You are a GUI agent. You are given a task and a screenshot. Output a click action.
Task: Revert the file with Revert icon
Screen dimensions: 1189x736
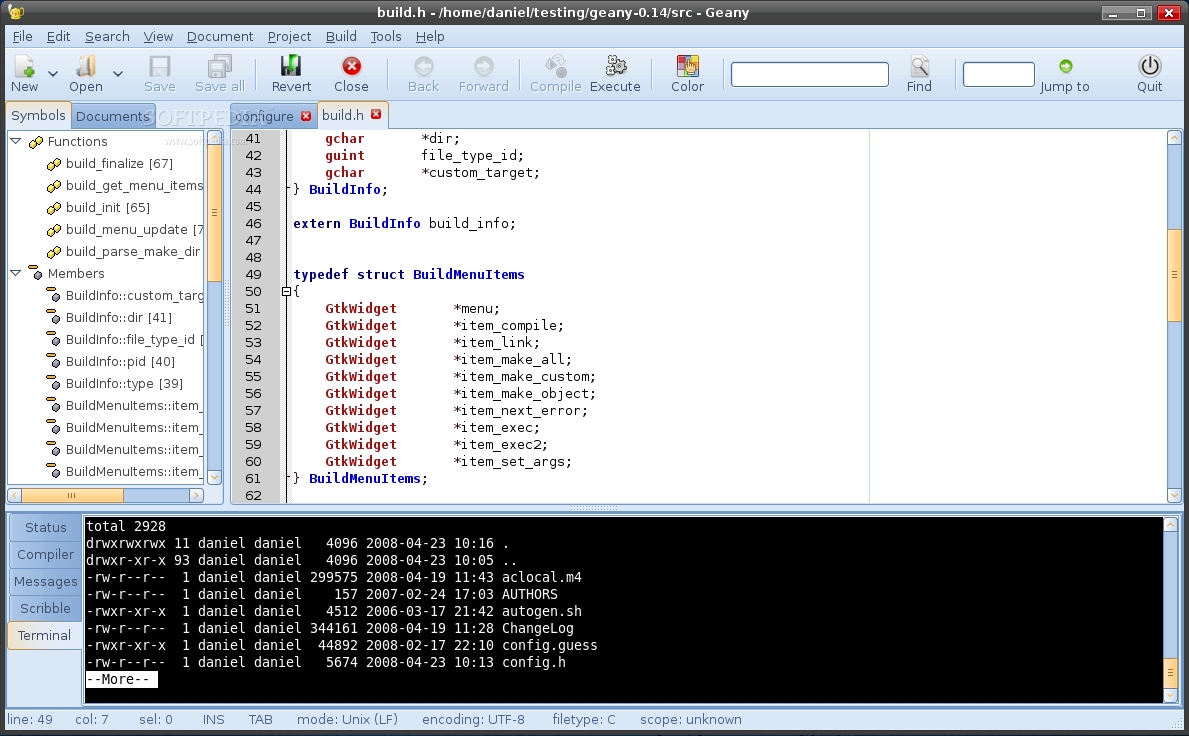(x=291, y=67)
